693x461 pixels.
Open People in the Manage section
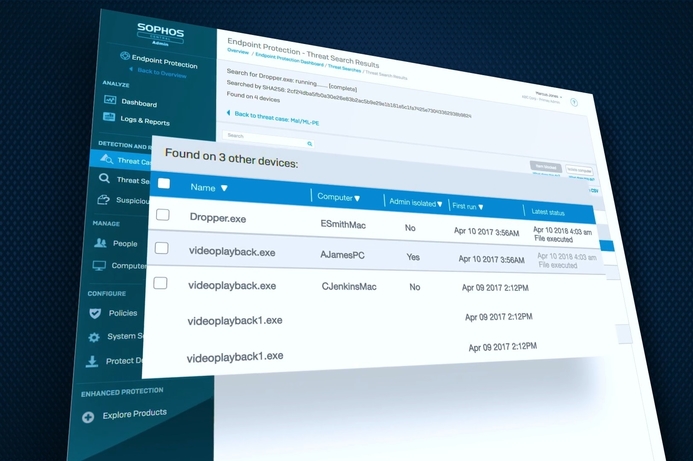click(x=125, y=244)
